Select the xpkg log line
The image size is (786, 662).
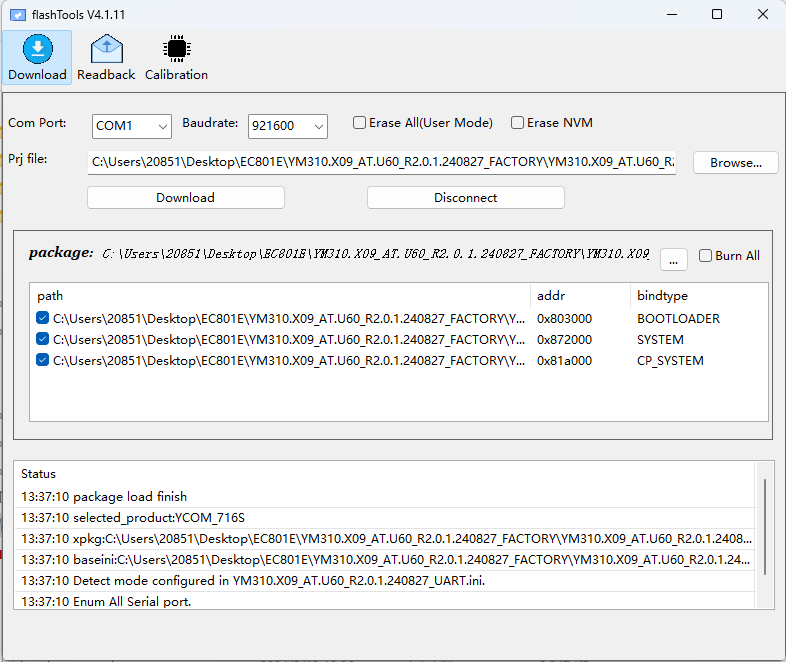click(x=384, y=539)
